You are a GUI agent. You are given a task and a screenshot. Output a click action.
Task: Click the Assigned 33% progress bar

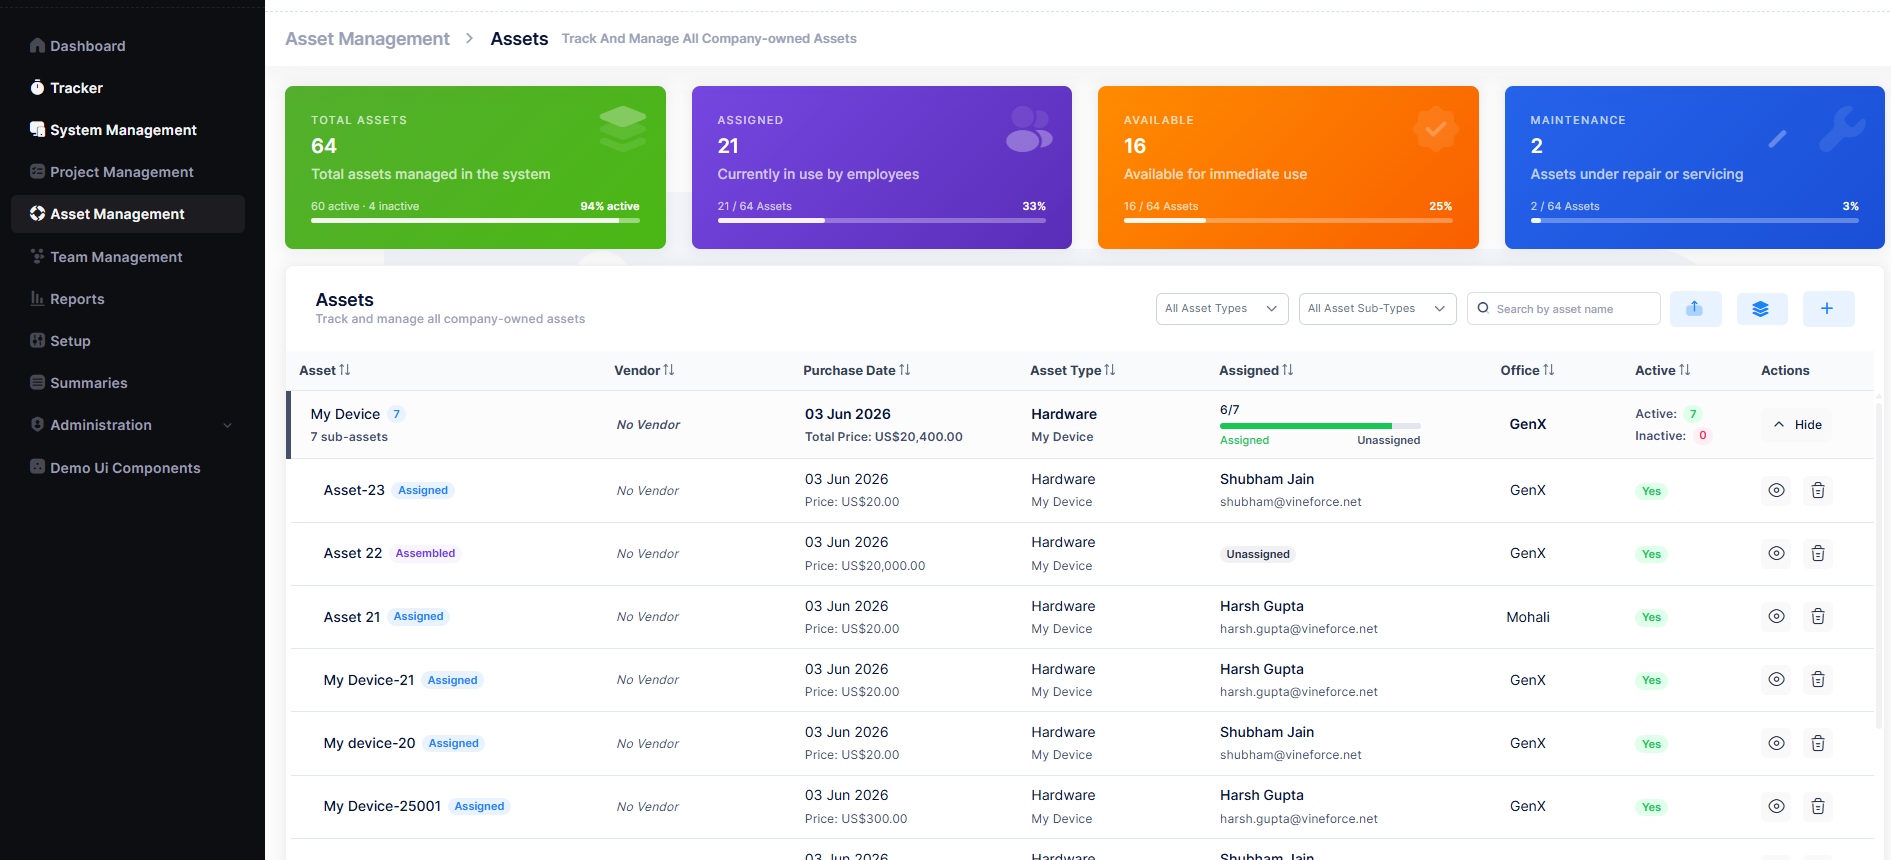pyautogui.click(x=881, y=220)
